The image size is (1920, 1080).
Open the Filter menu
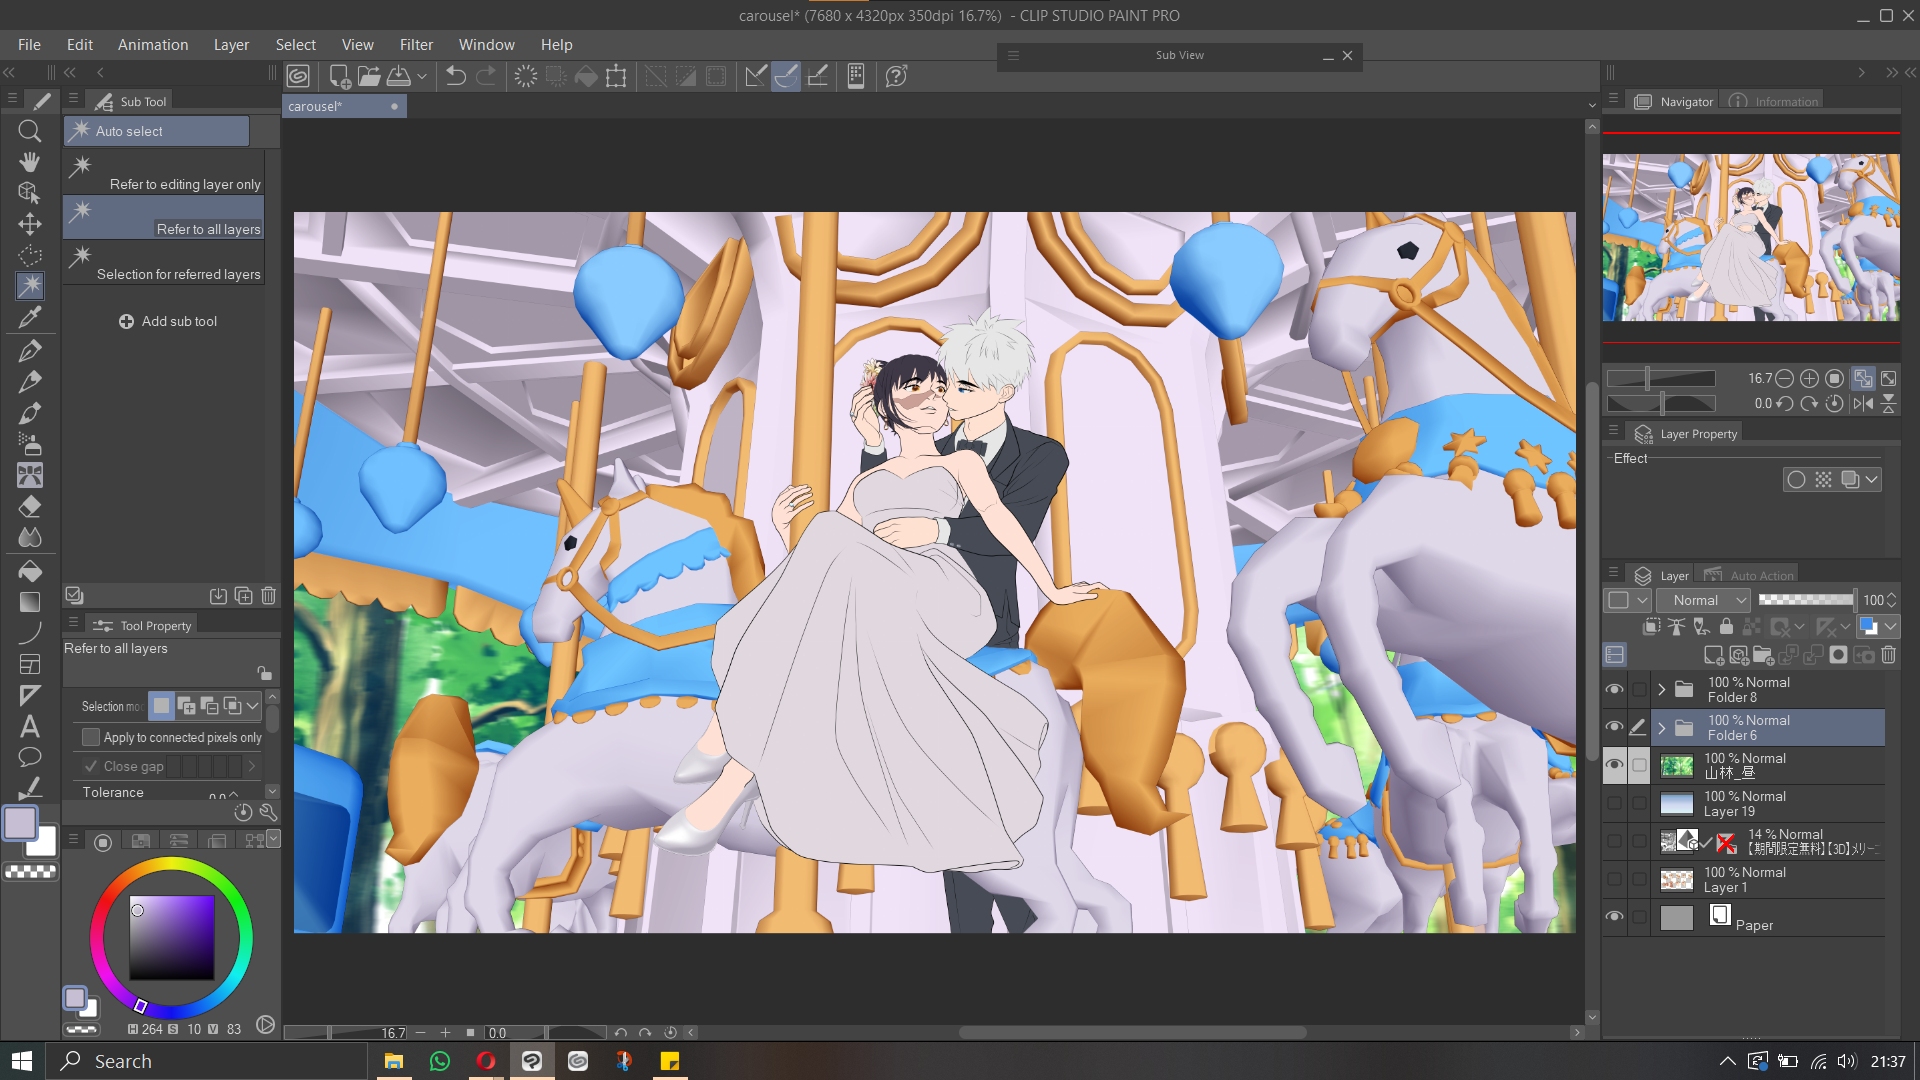click(x=416, y=45)
